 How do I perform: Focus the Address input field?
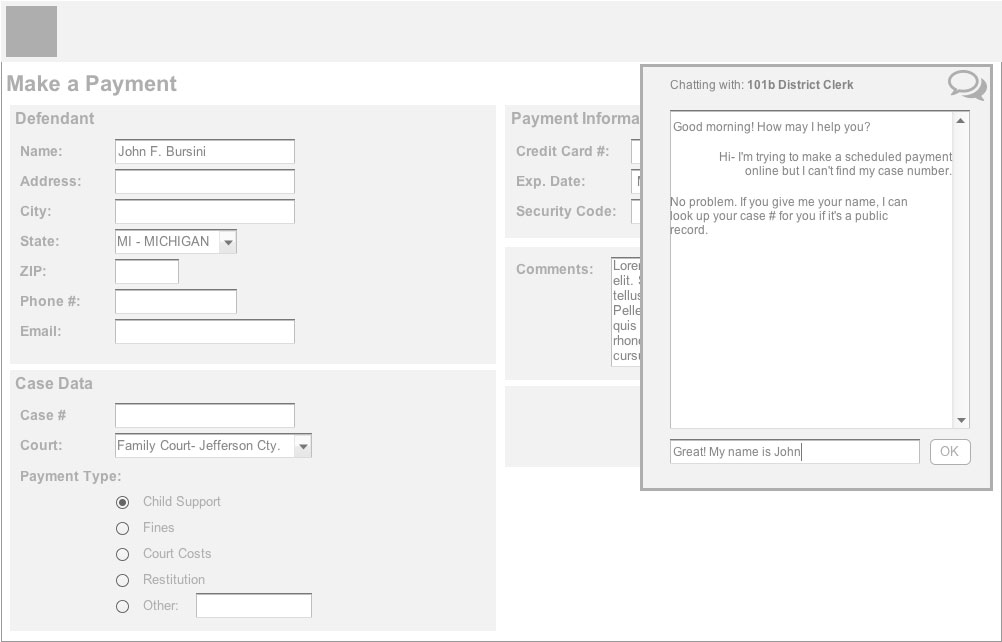point(204,182)
